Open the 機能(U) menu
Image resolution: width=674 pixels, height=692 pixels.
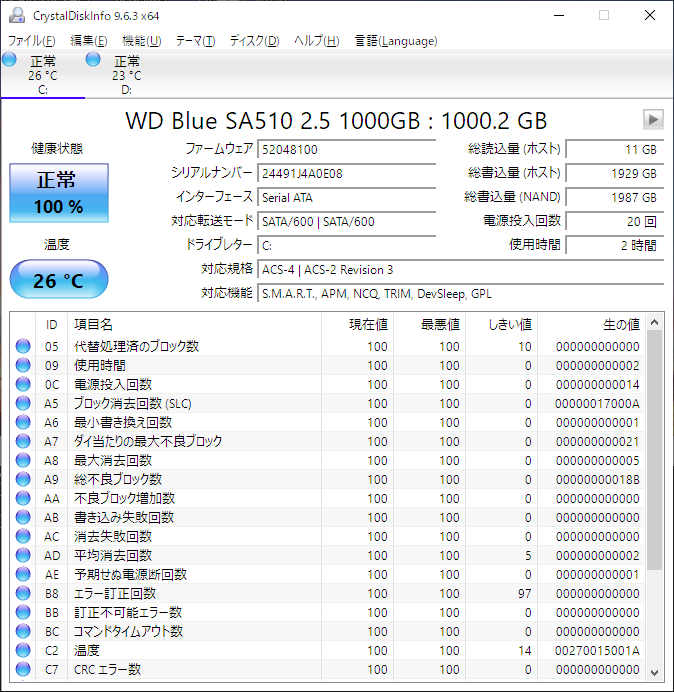[142, 41]
